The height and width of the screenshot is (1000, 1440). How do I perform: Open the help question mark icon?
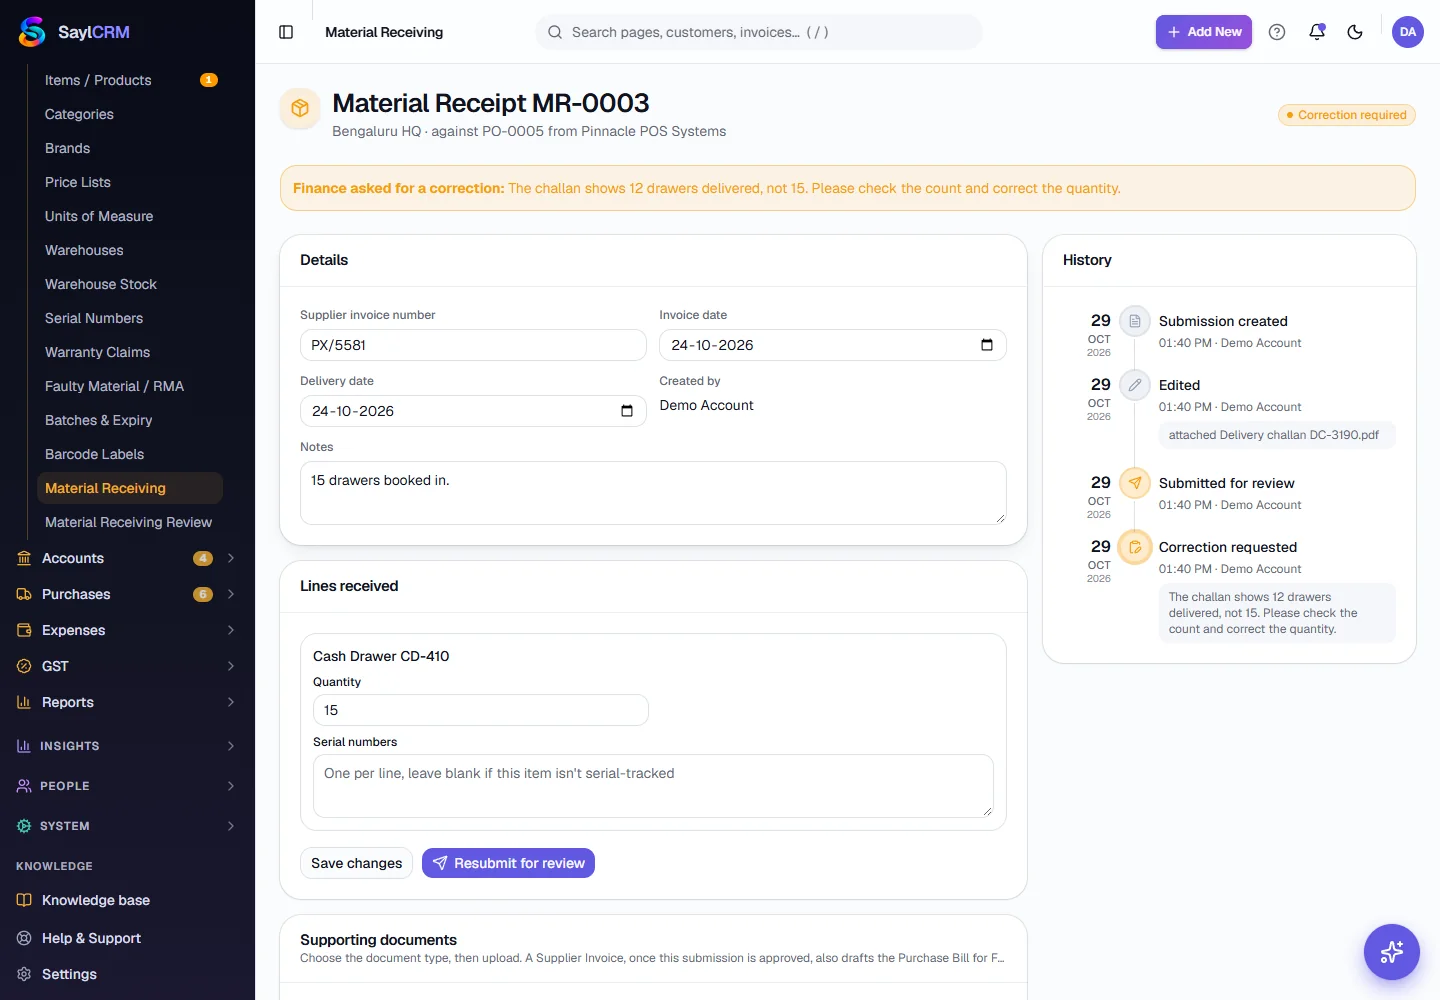point(1277,32)
